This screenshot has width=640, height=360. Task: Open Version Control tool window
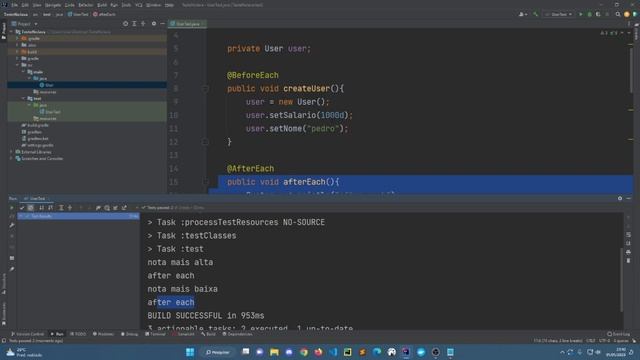(27, 334)
